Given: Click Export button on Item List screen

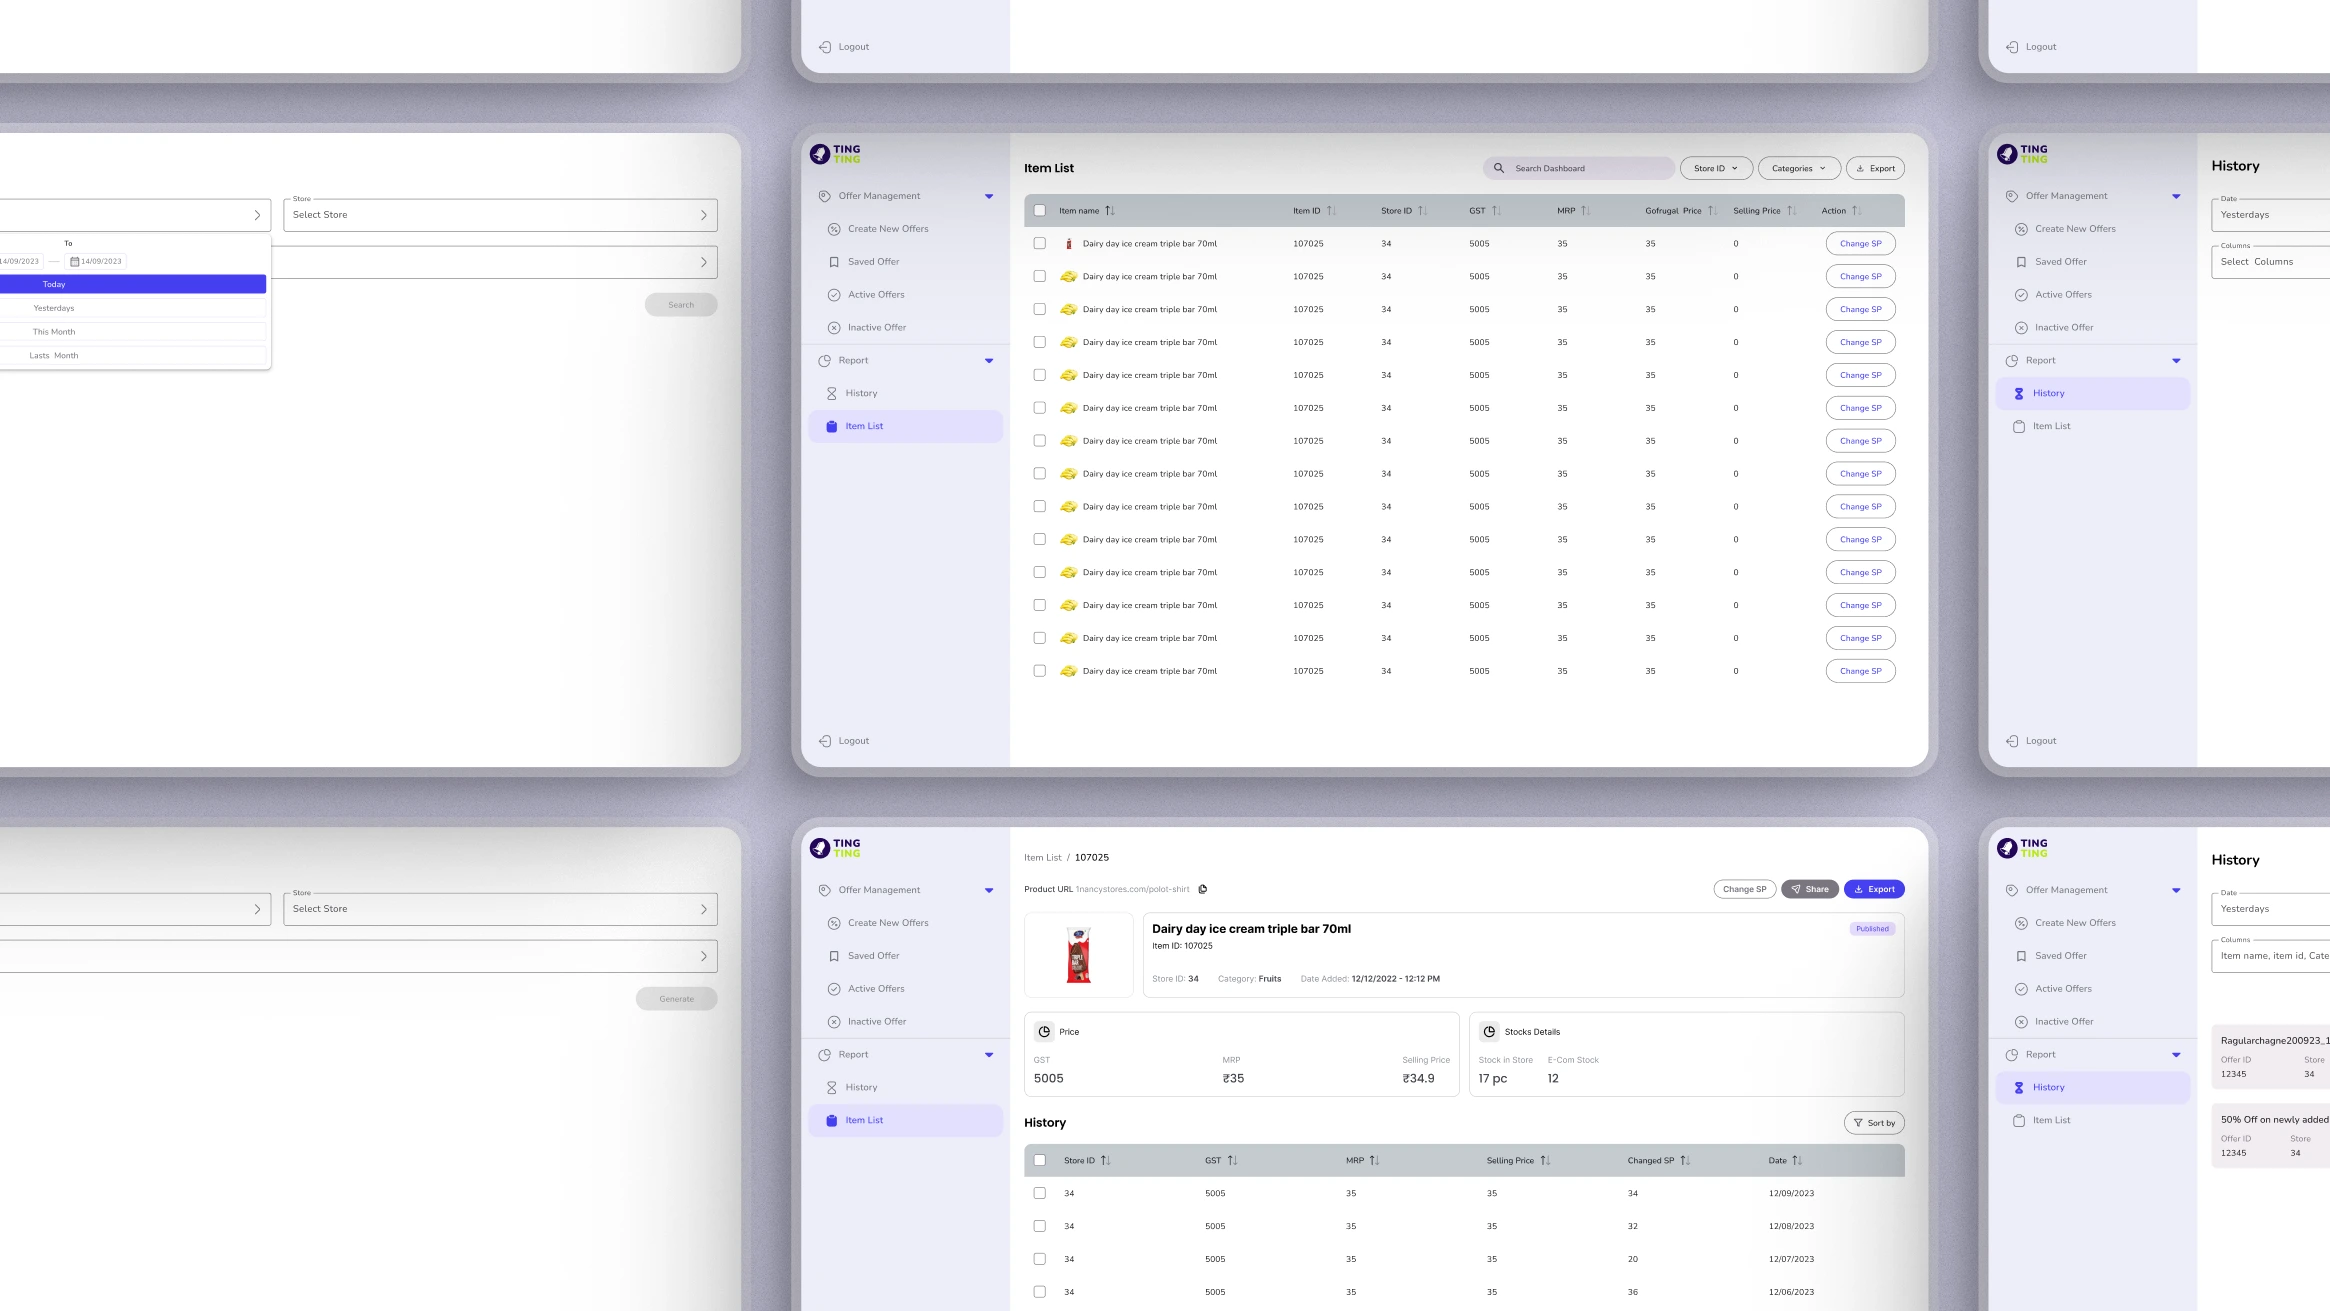Looking at the screenshot, I should 1875,168.
